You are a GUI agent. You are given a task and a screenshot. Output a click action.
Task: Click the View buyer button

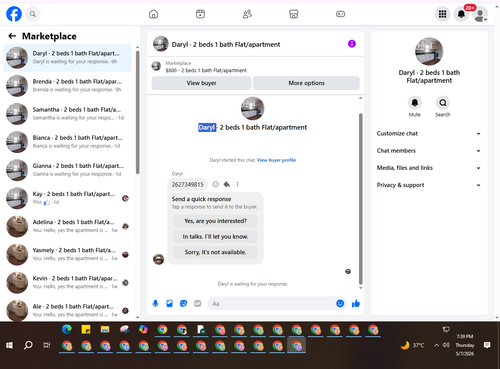[x=201, y=83]
